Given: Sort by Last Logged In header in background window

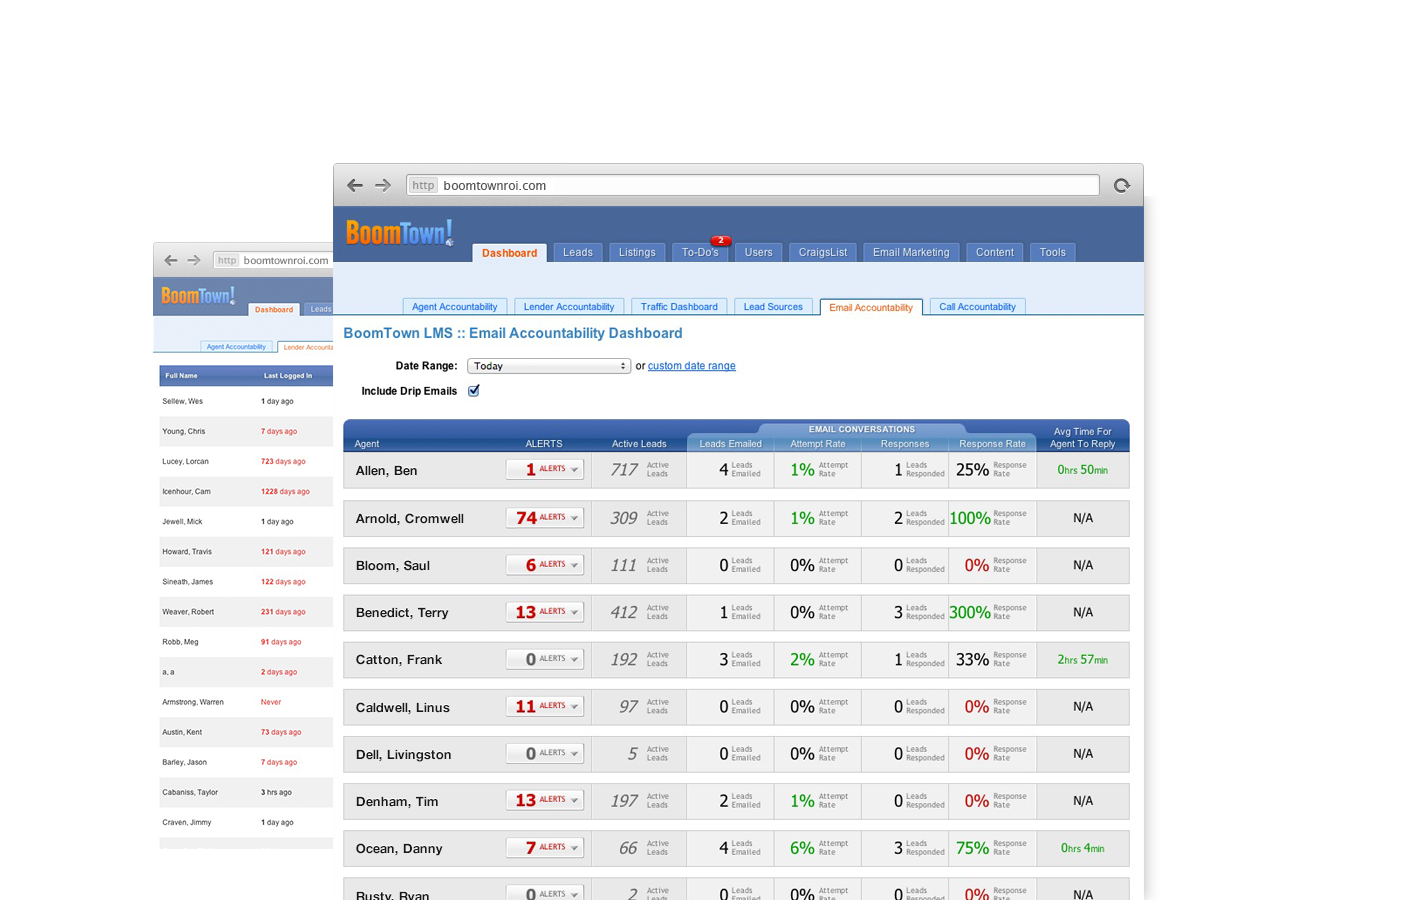Looking at the screenshot, I should [288, 376].
